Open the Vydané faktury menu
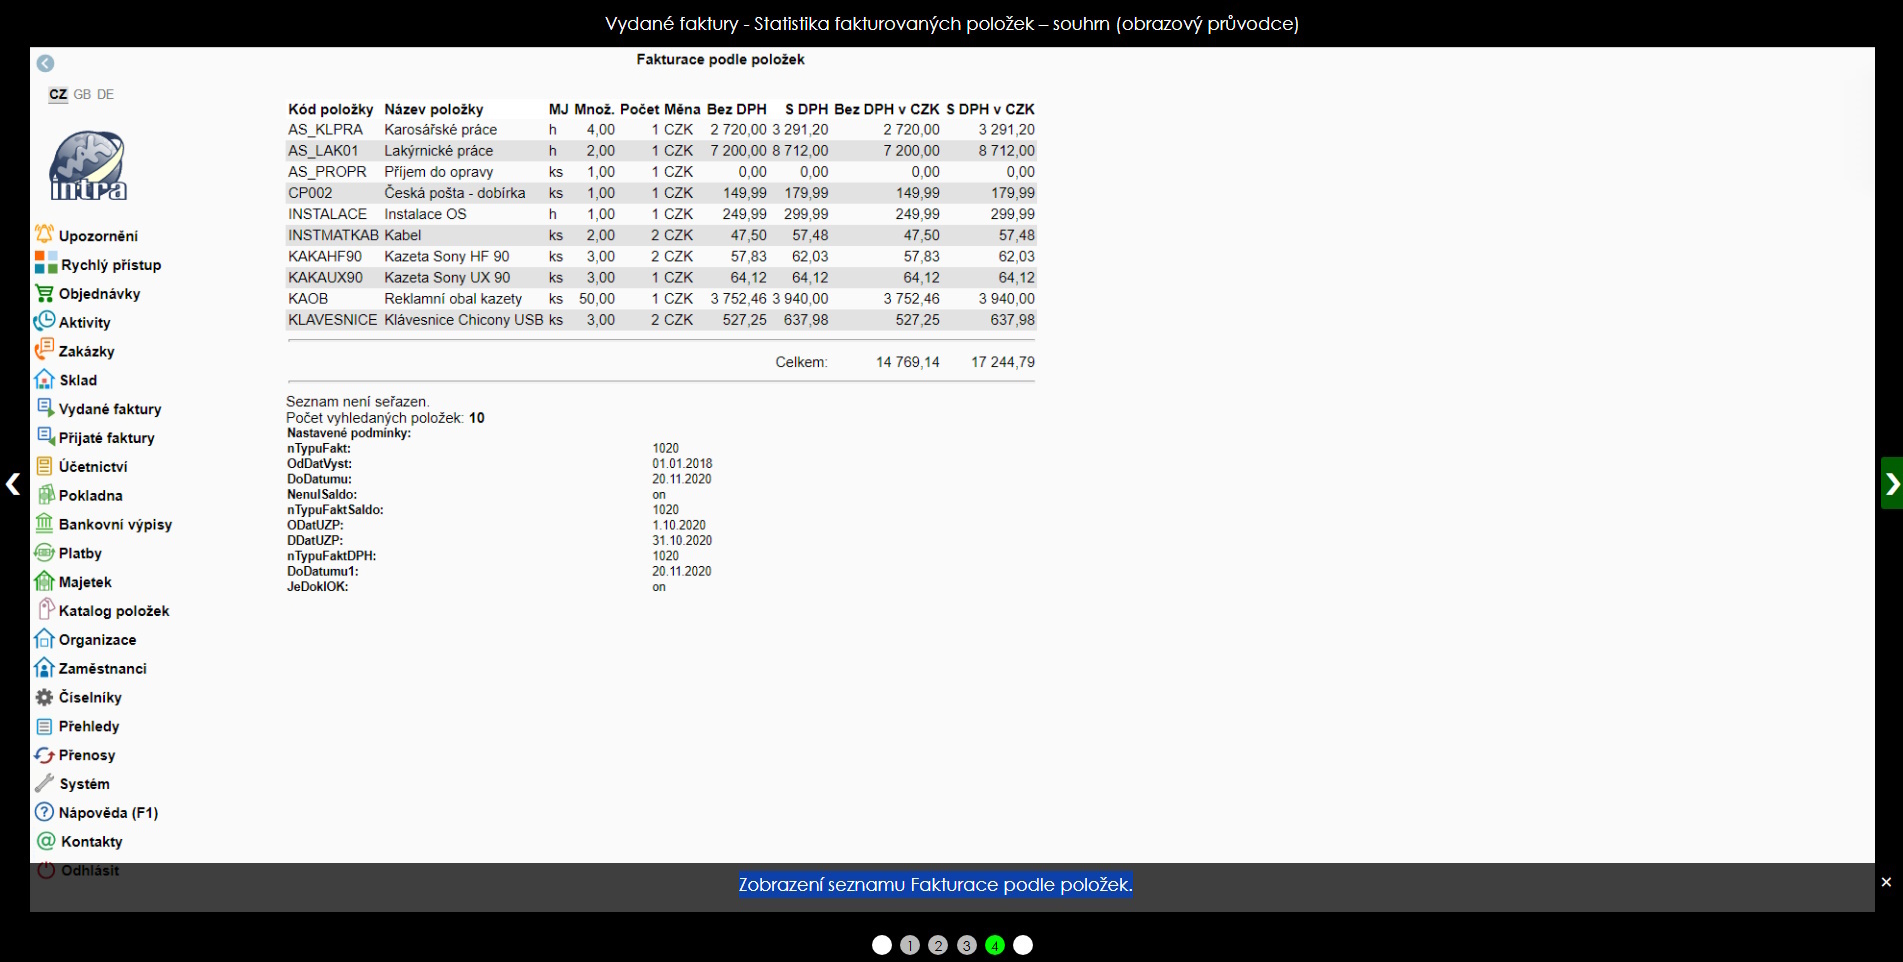 pos(109,409)
